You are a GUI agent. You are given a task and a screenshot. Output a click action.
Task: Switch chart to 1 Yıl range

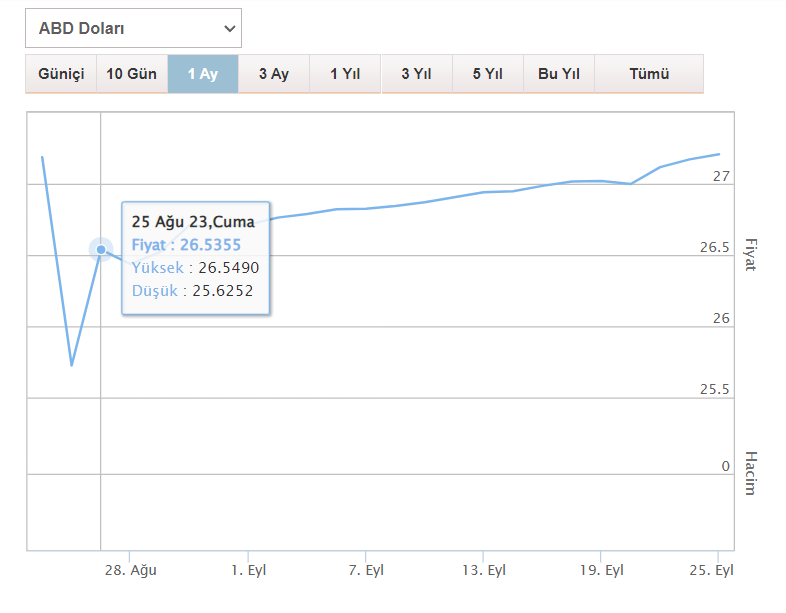pyautogui.click(x=345, y=74)
